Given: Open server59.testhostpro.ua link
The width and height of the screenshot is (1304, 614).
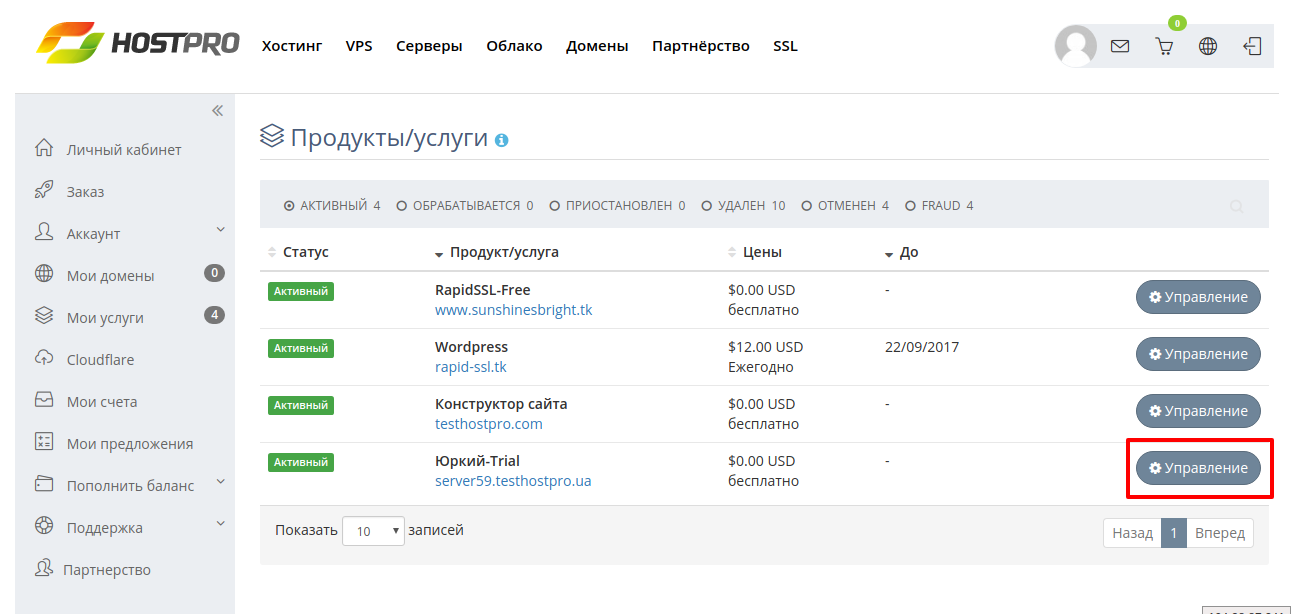Looking at the screenshot, I should [x=513, y=481].
